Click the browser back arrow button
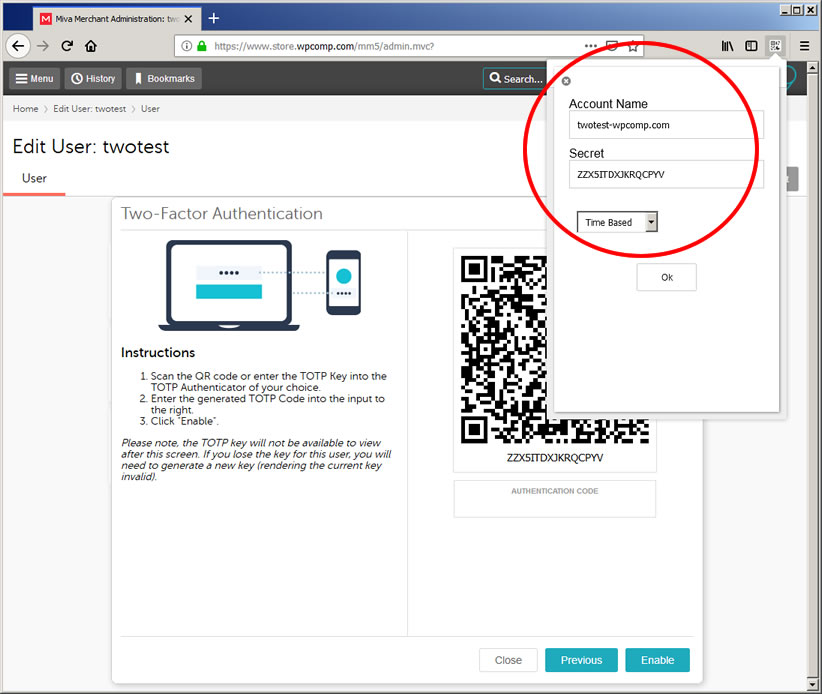822x694 pixels. tap(17, 46)
